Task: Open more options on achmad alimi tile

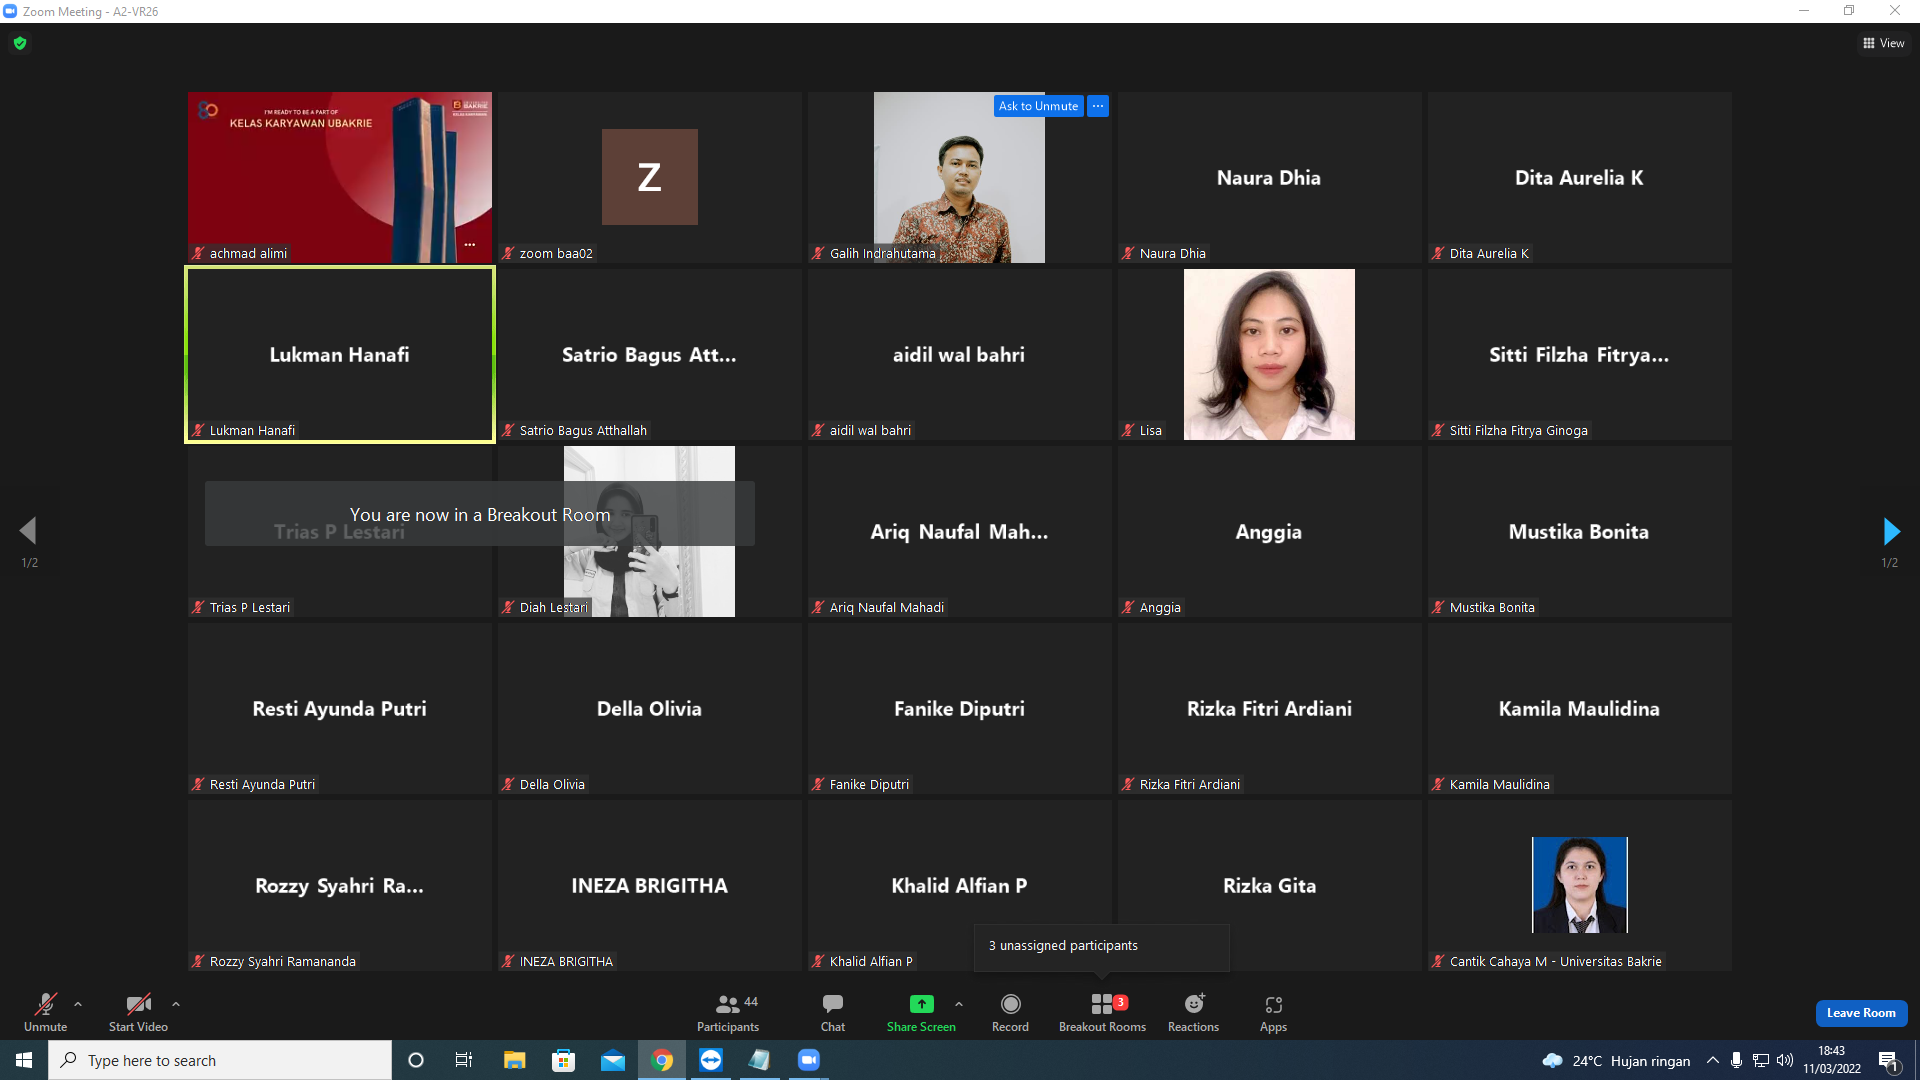Action: point(470,245)
